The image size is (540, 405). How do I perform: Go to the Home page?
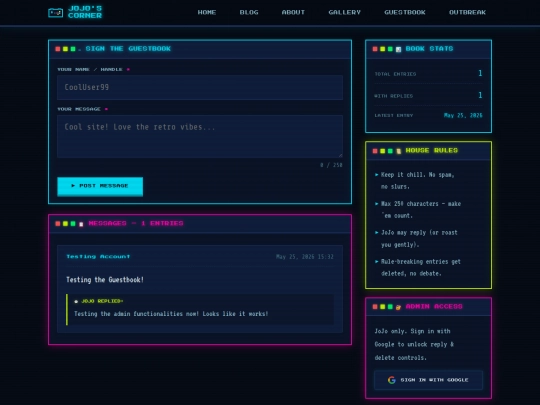(207, 12)
